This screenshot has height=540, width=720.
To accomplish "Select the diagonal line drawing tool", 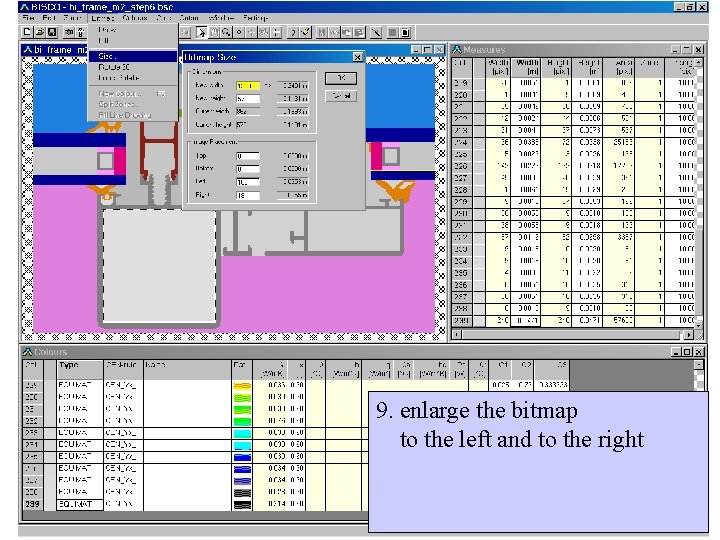I will point(376,32).
